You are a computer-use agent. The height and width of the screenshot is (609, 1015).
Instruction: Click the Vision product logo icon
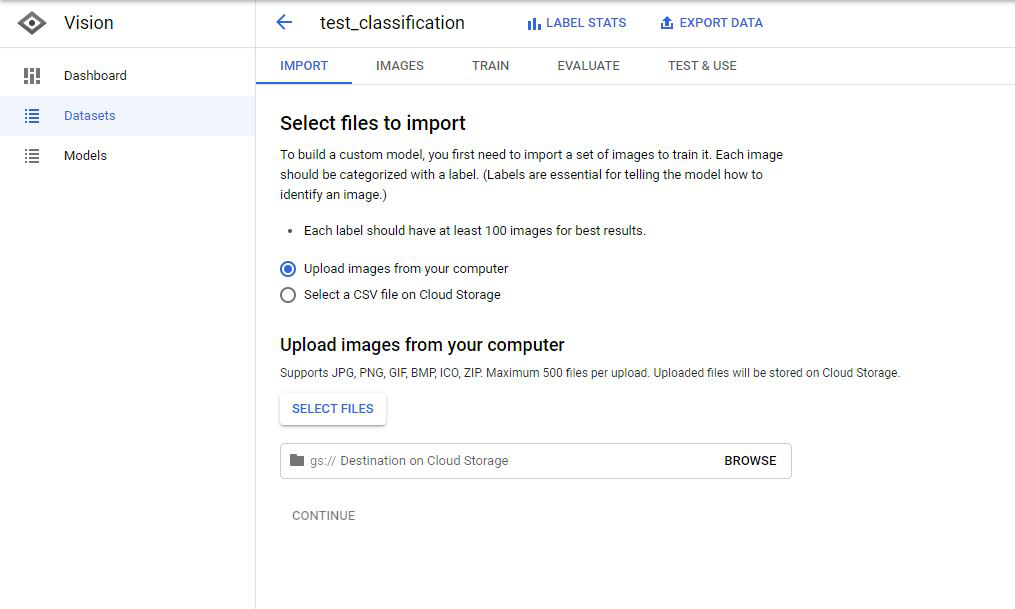click(x=32, y=23)
